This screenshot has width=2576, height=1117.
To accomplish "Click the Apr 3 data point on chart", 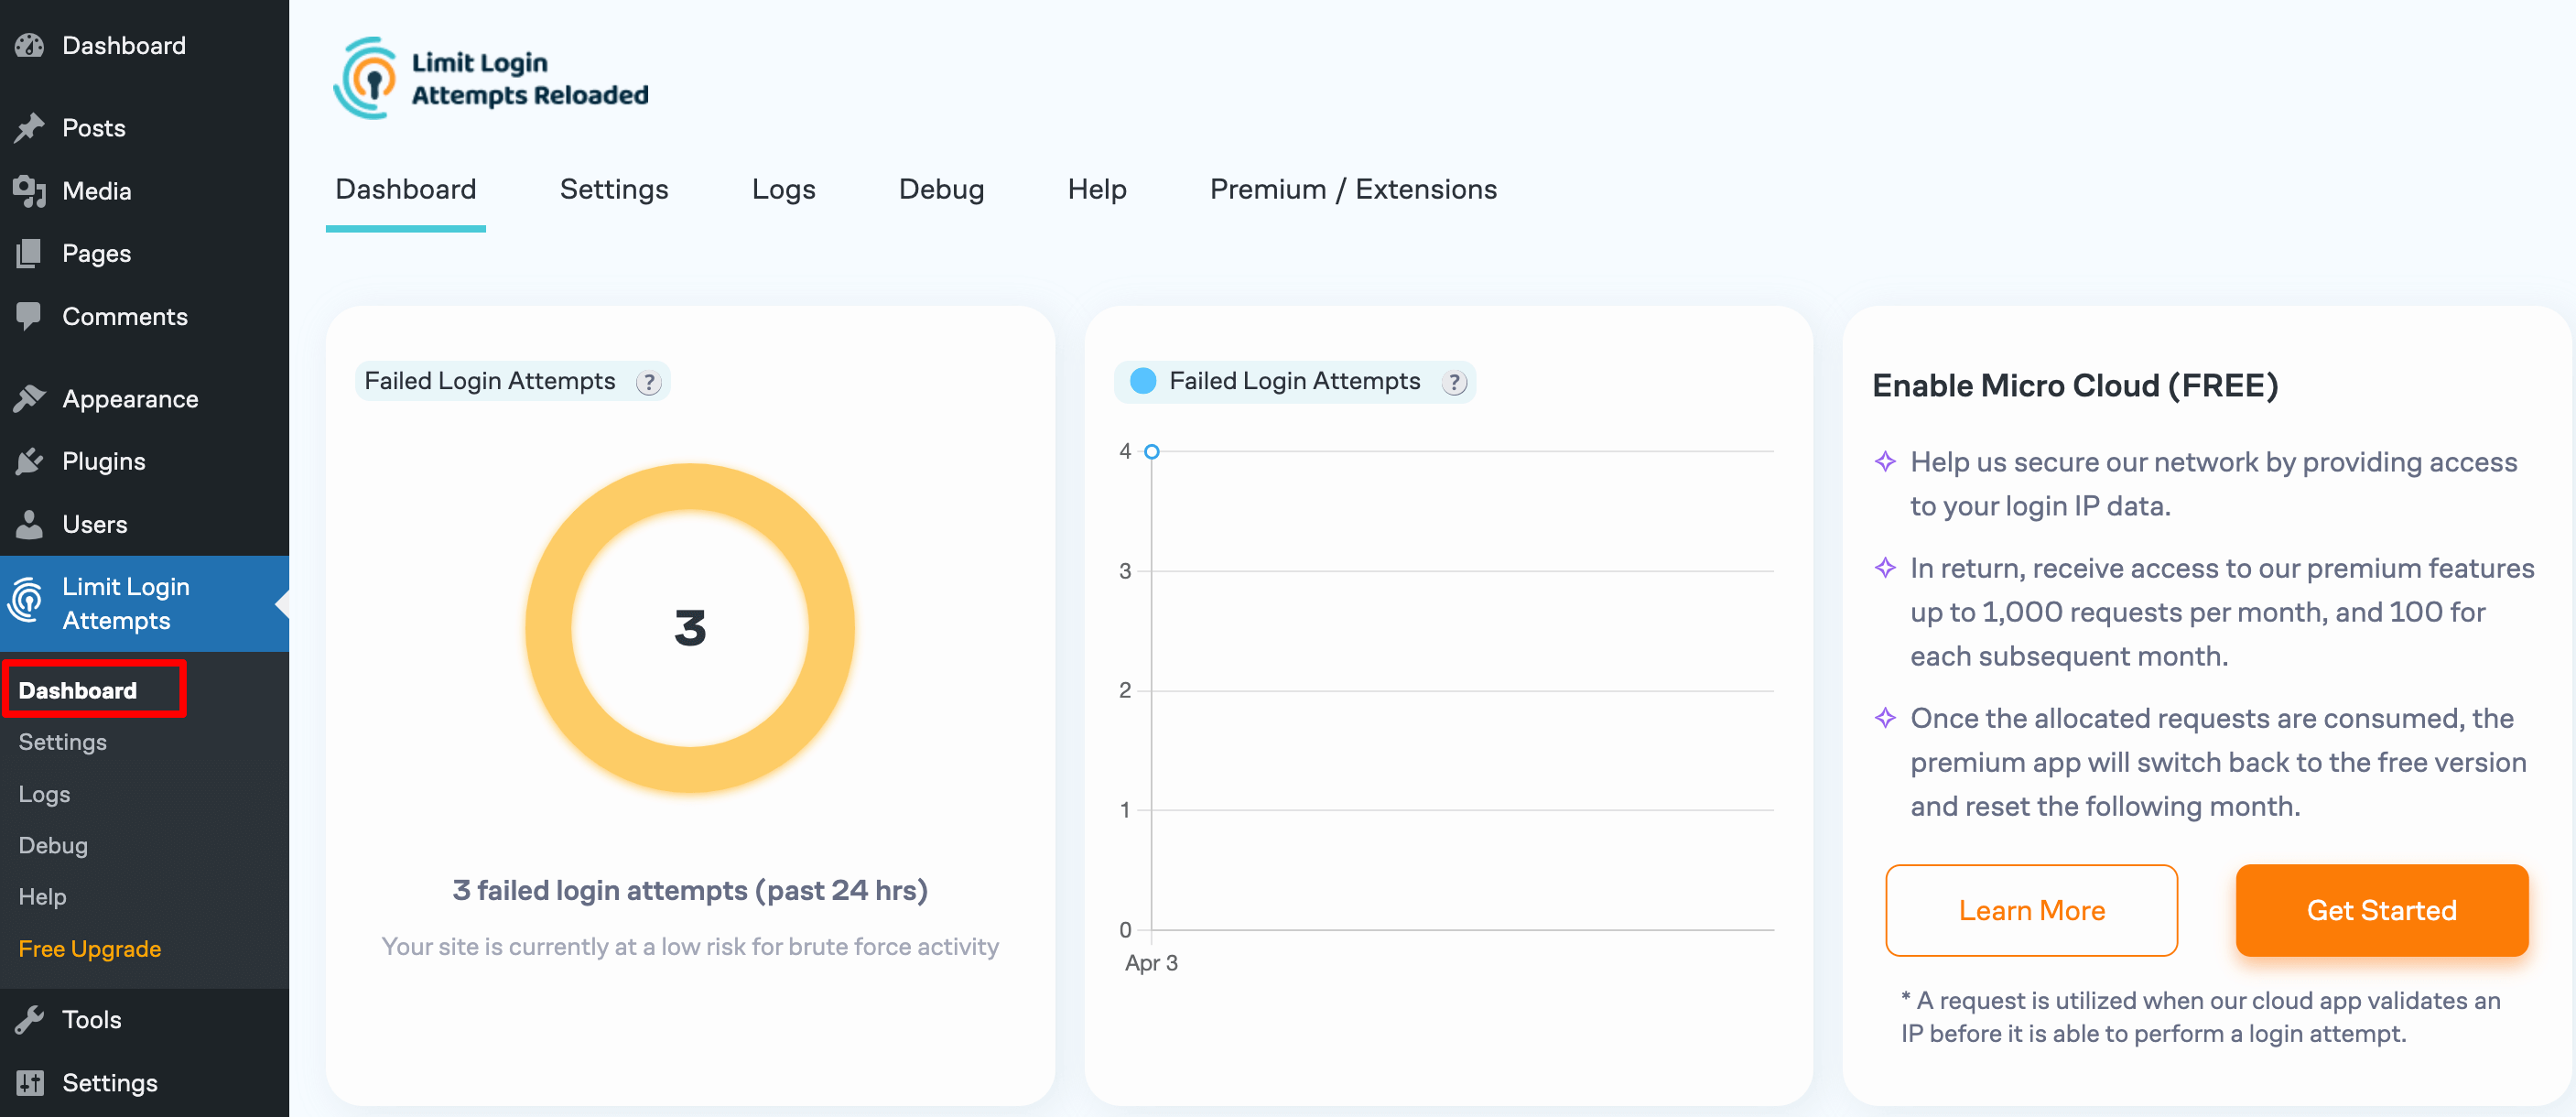I will click(x=1151, y=452).
